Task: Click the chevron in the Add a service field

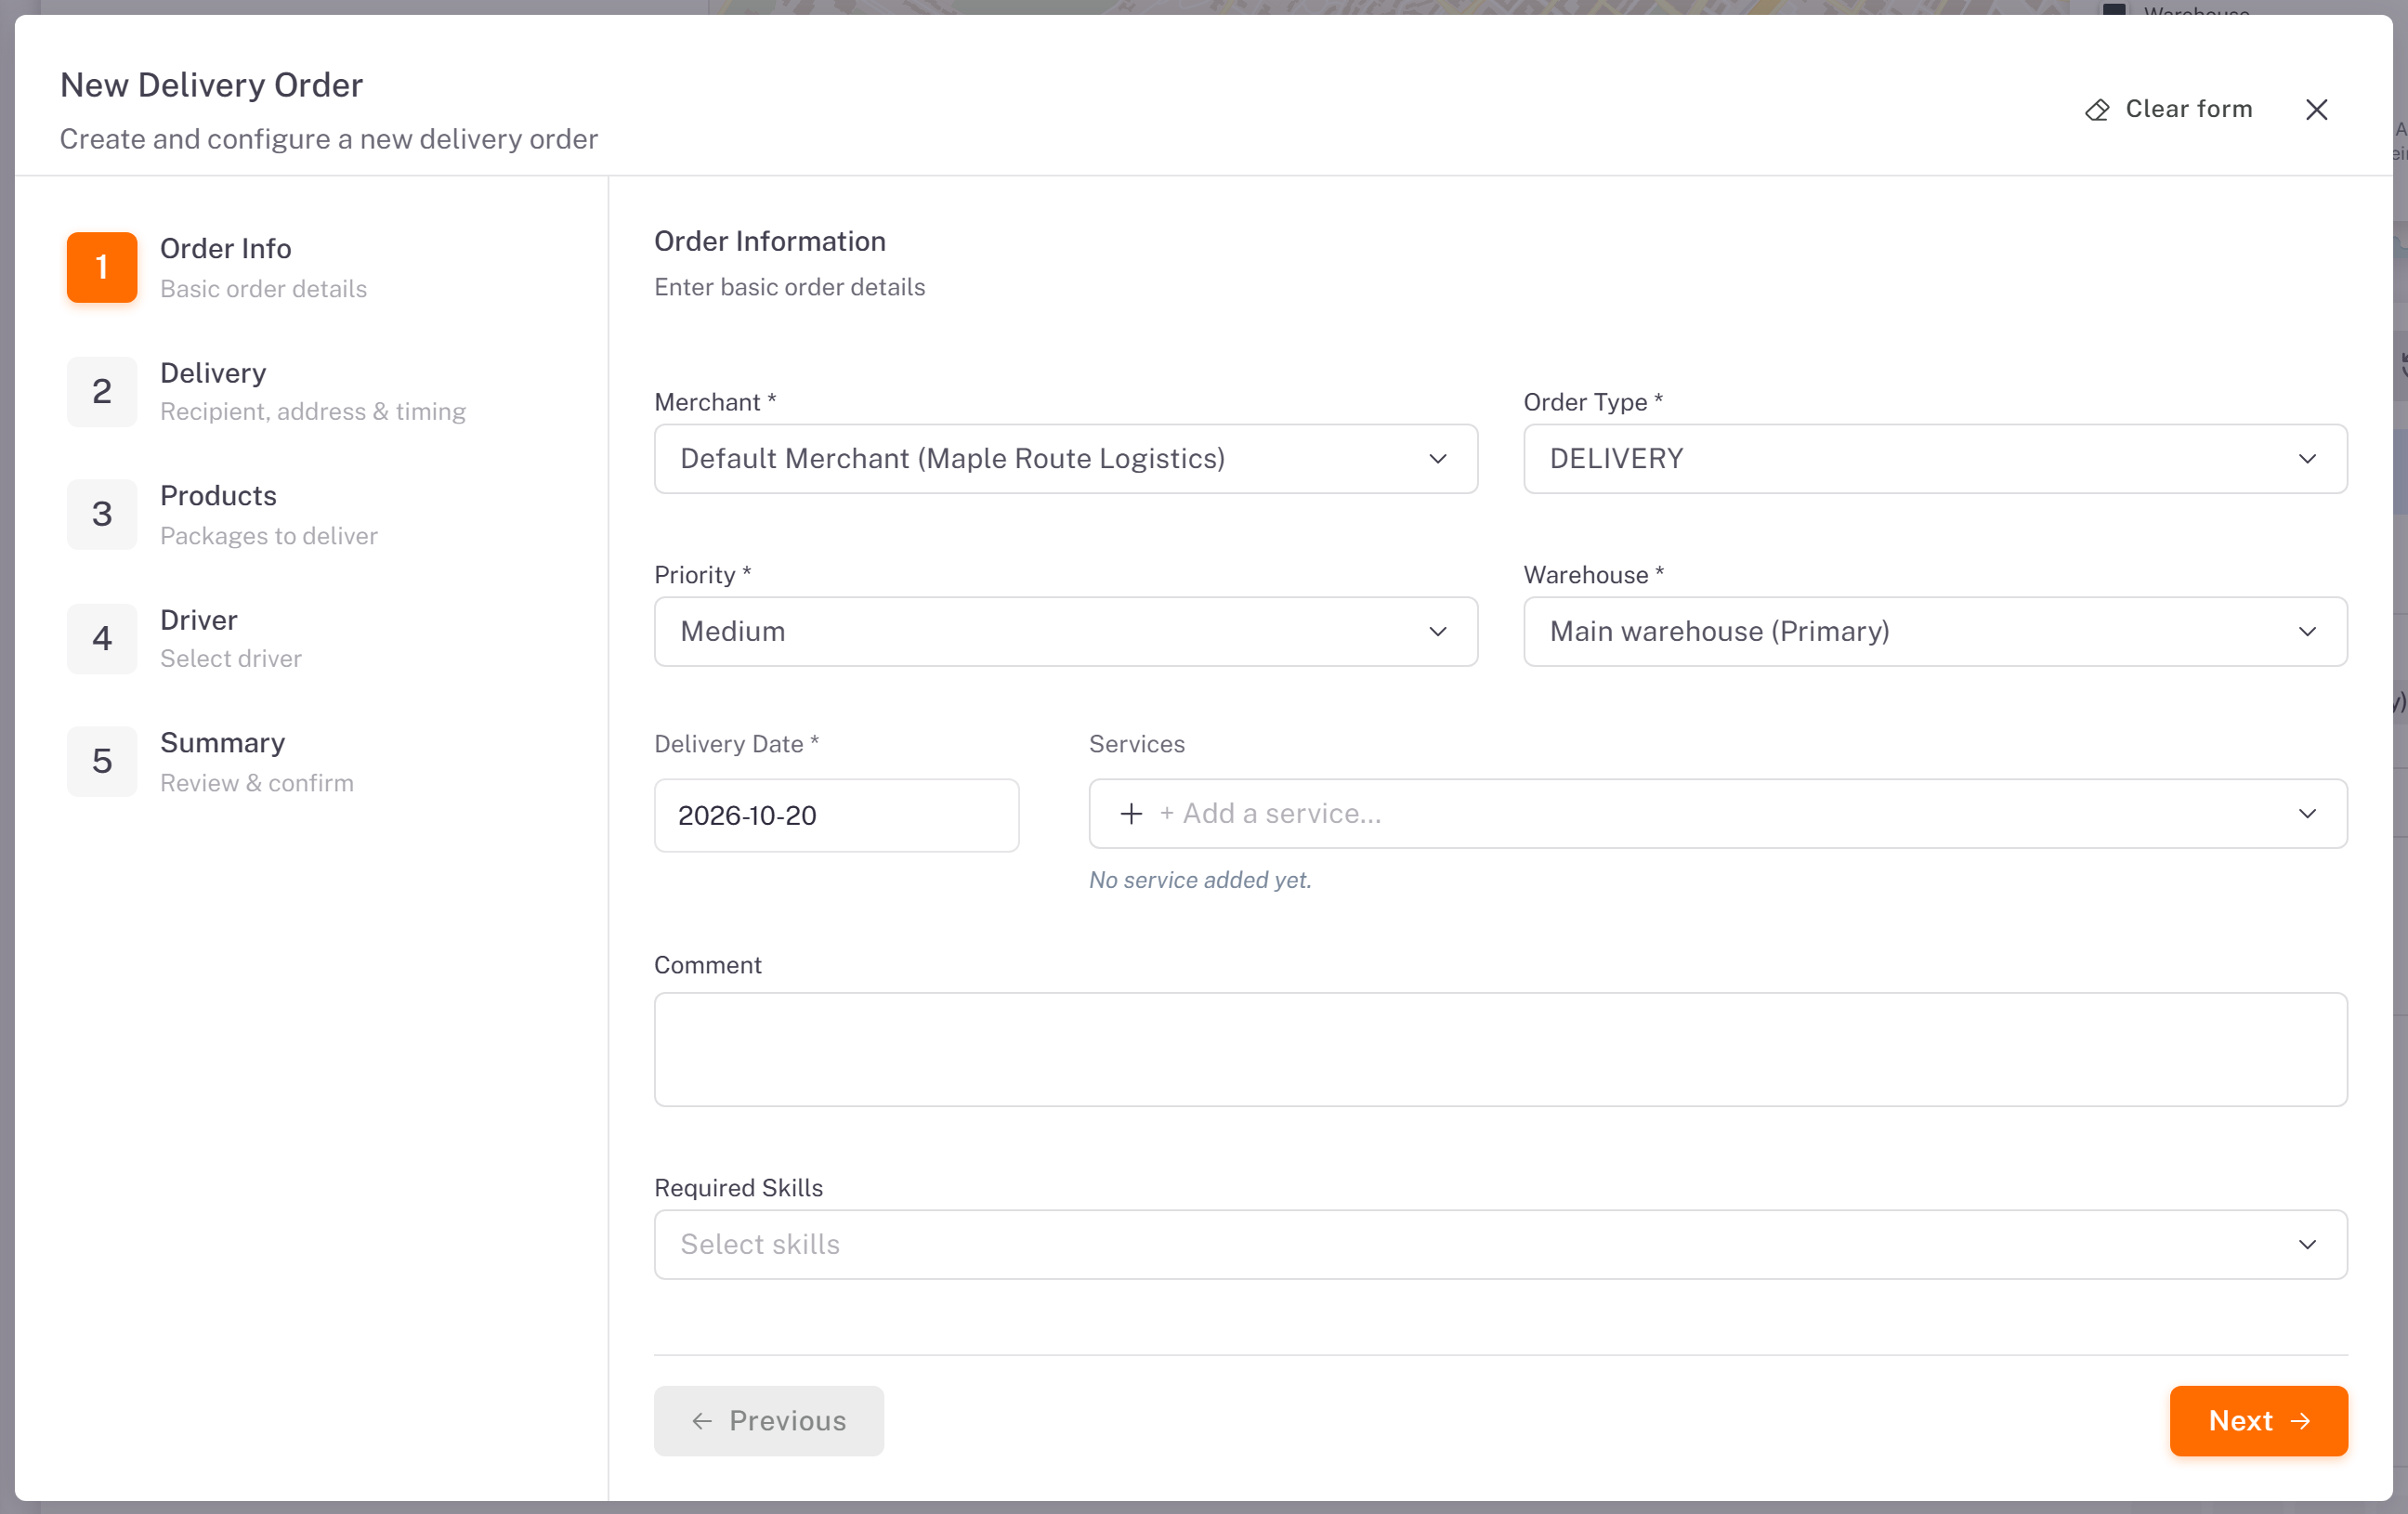Action: pos(2307,814)
